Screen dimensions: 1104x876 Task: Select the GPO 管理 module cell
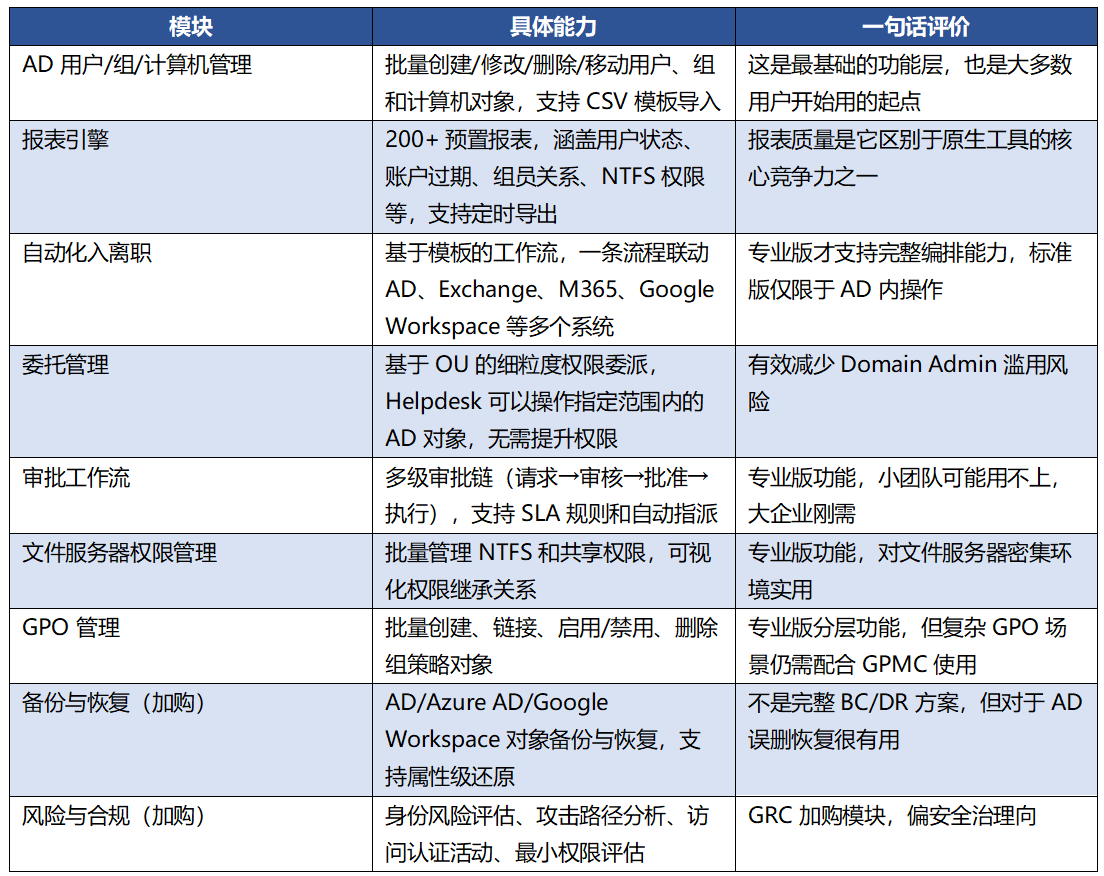pyautogui.click(x=191, y=646)
